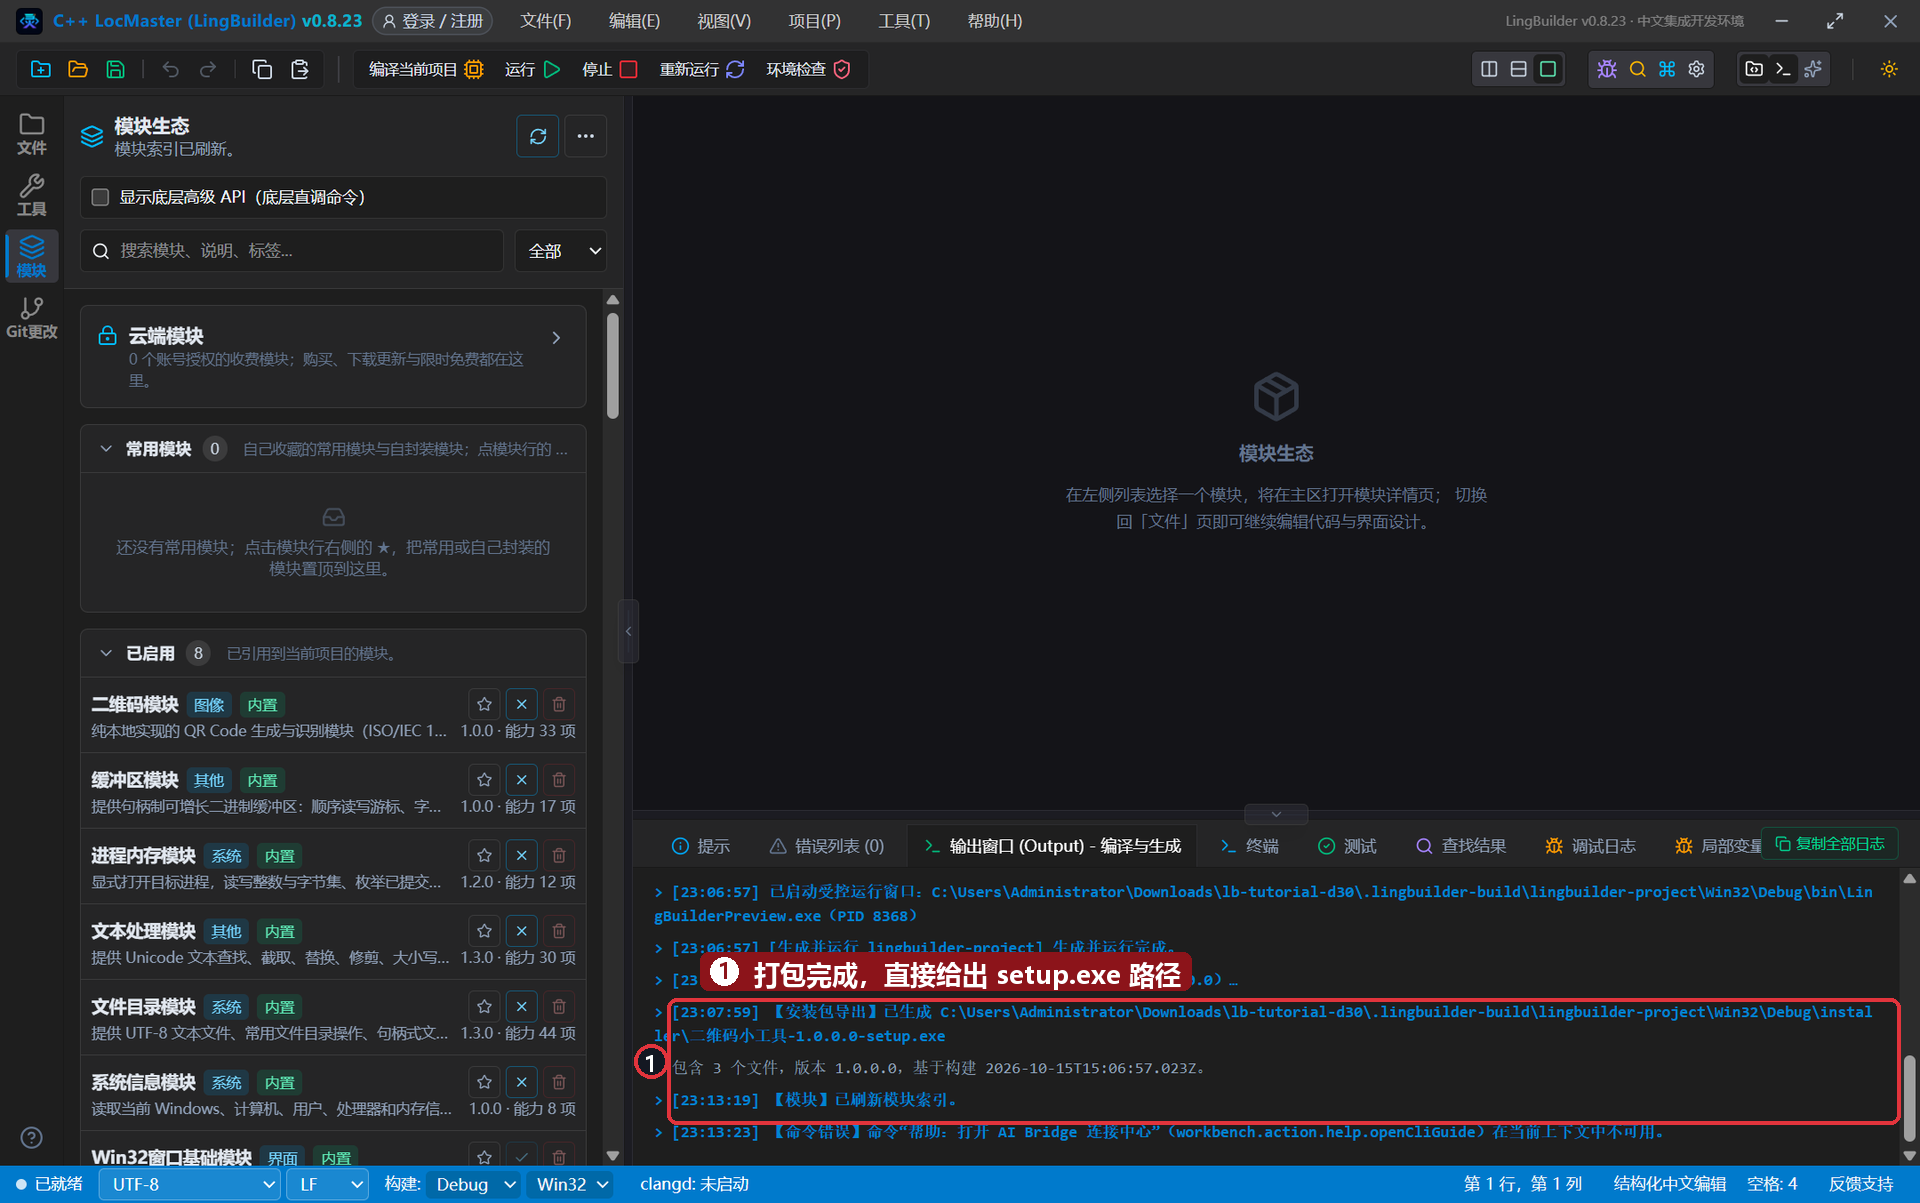Screen dimensions: 1920x1203
Task: Open settings gear in top toolbar
Action: click(1697, 69)
